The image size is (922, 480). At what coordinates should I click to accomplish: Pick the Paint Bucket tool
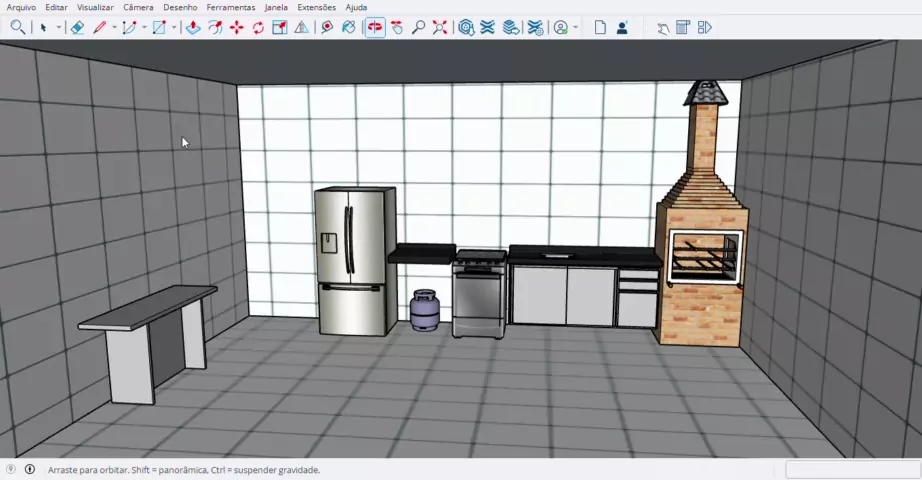tap(348, 28)
